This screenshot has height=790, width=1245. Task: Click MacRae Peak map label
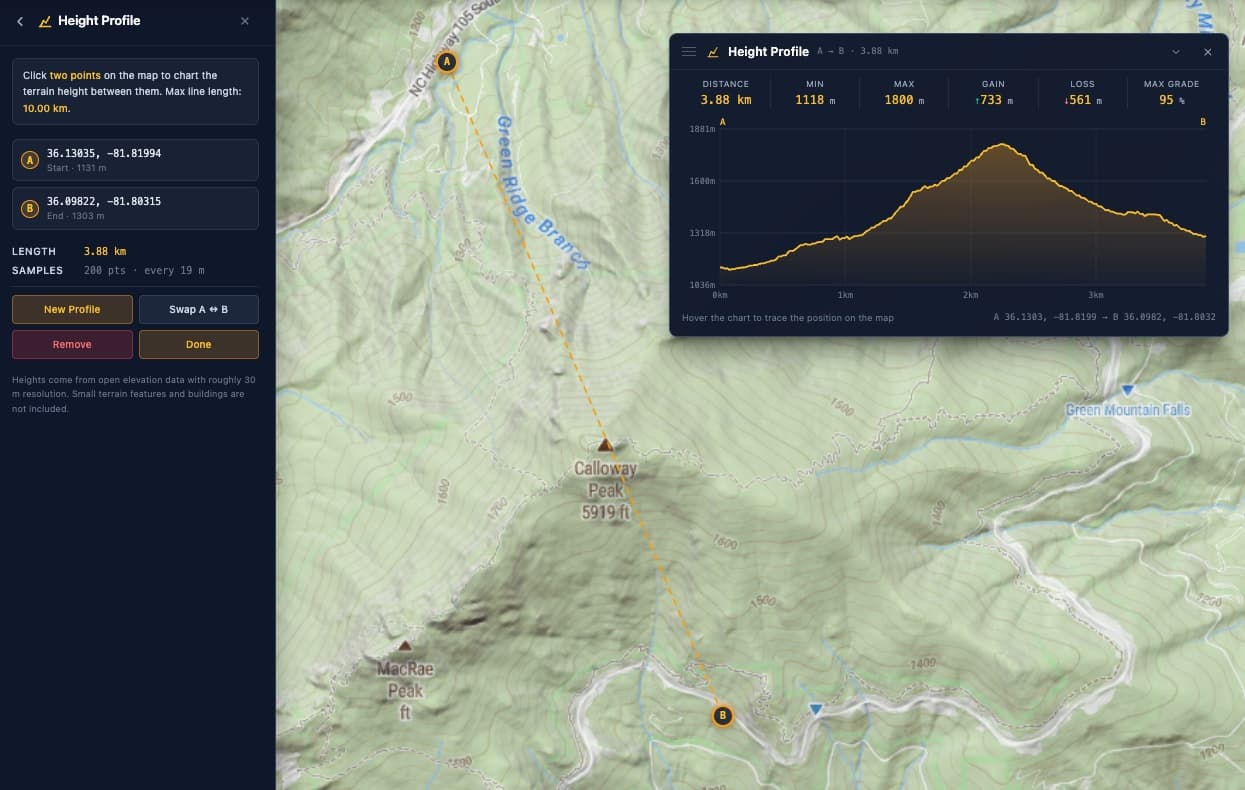click(405, 690)
